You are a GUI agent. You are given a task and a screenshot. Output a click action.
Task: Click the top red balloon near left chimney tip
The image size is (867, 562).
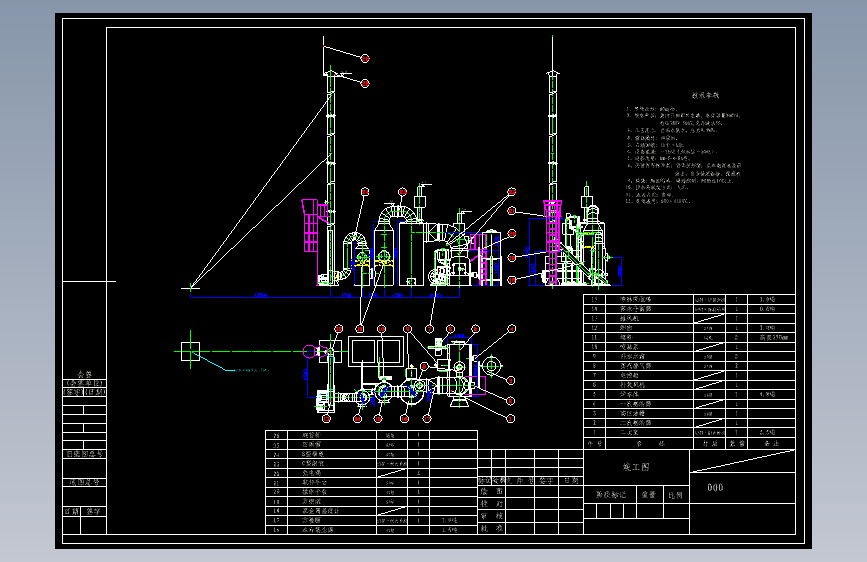(x=365, y=58)
